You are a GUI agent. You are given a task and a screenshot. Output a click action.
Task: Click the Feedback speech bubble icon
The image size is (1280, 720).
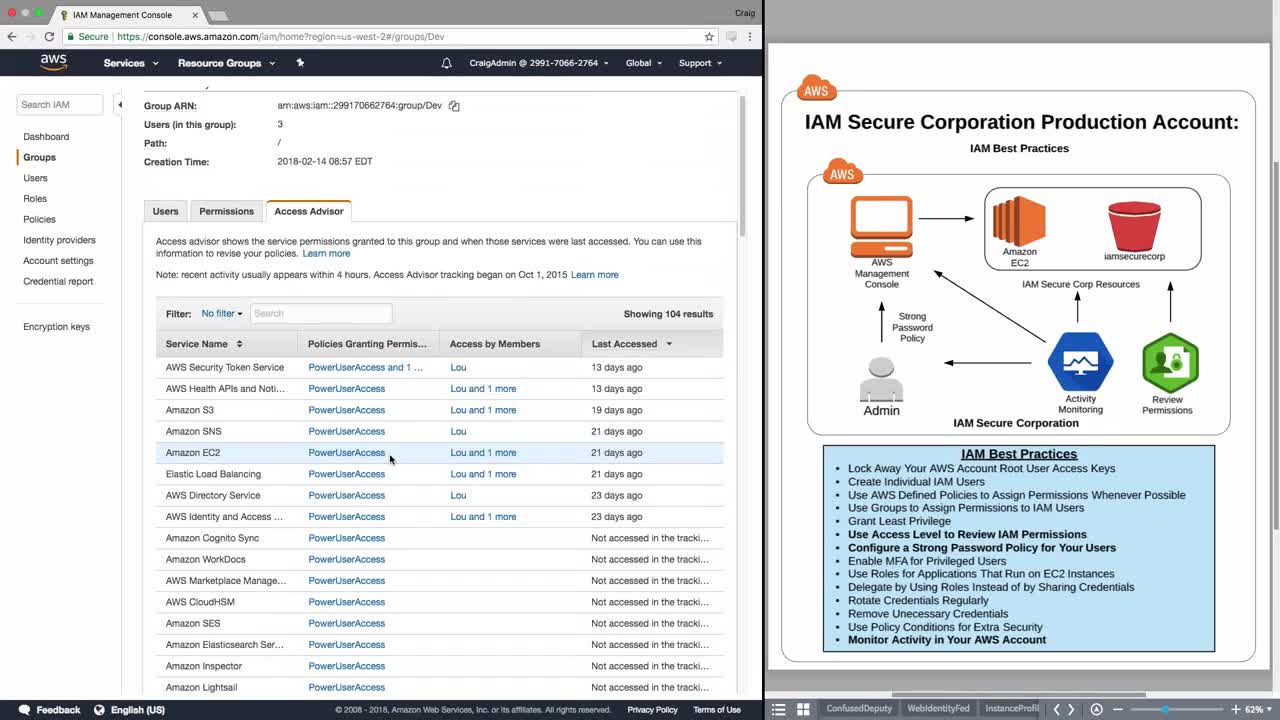coord(24,710)
